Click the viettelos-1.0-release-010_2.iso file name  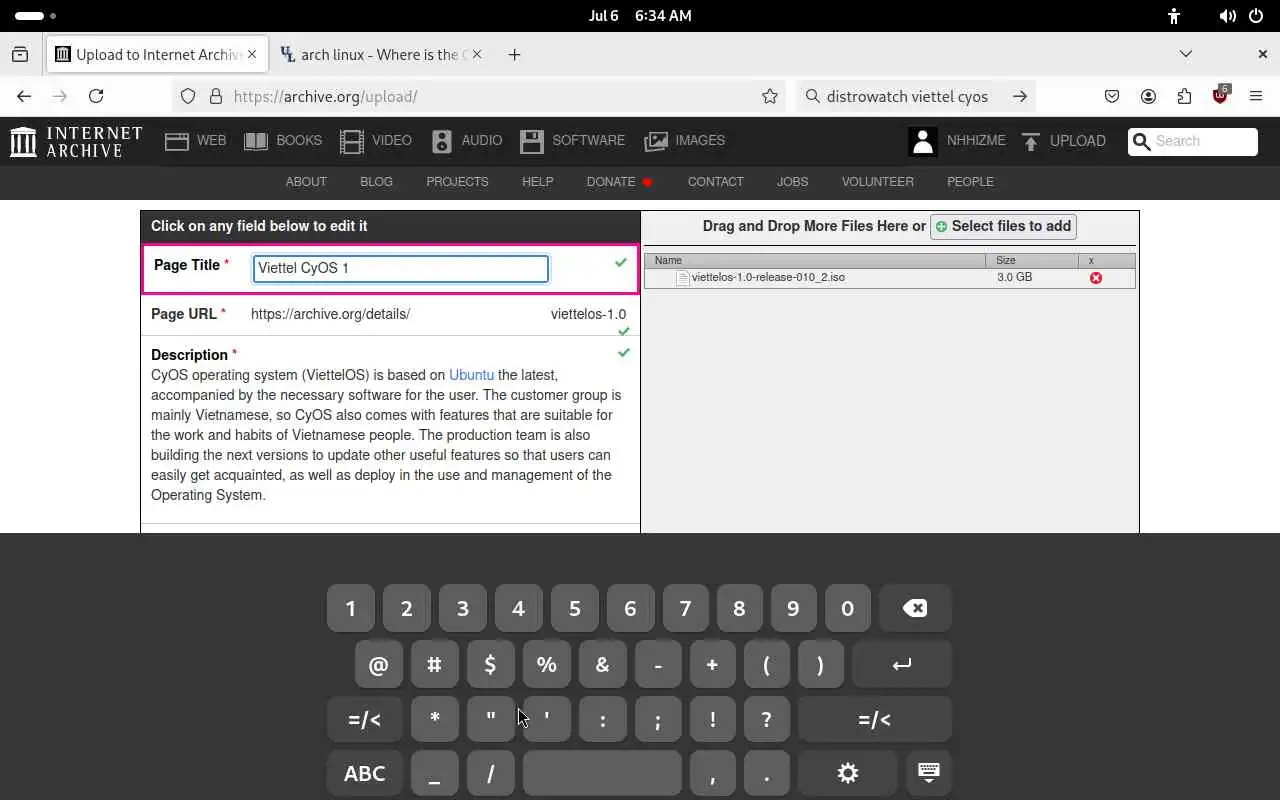768,277
